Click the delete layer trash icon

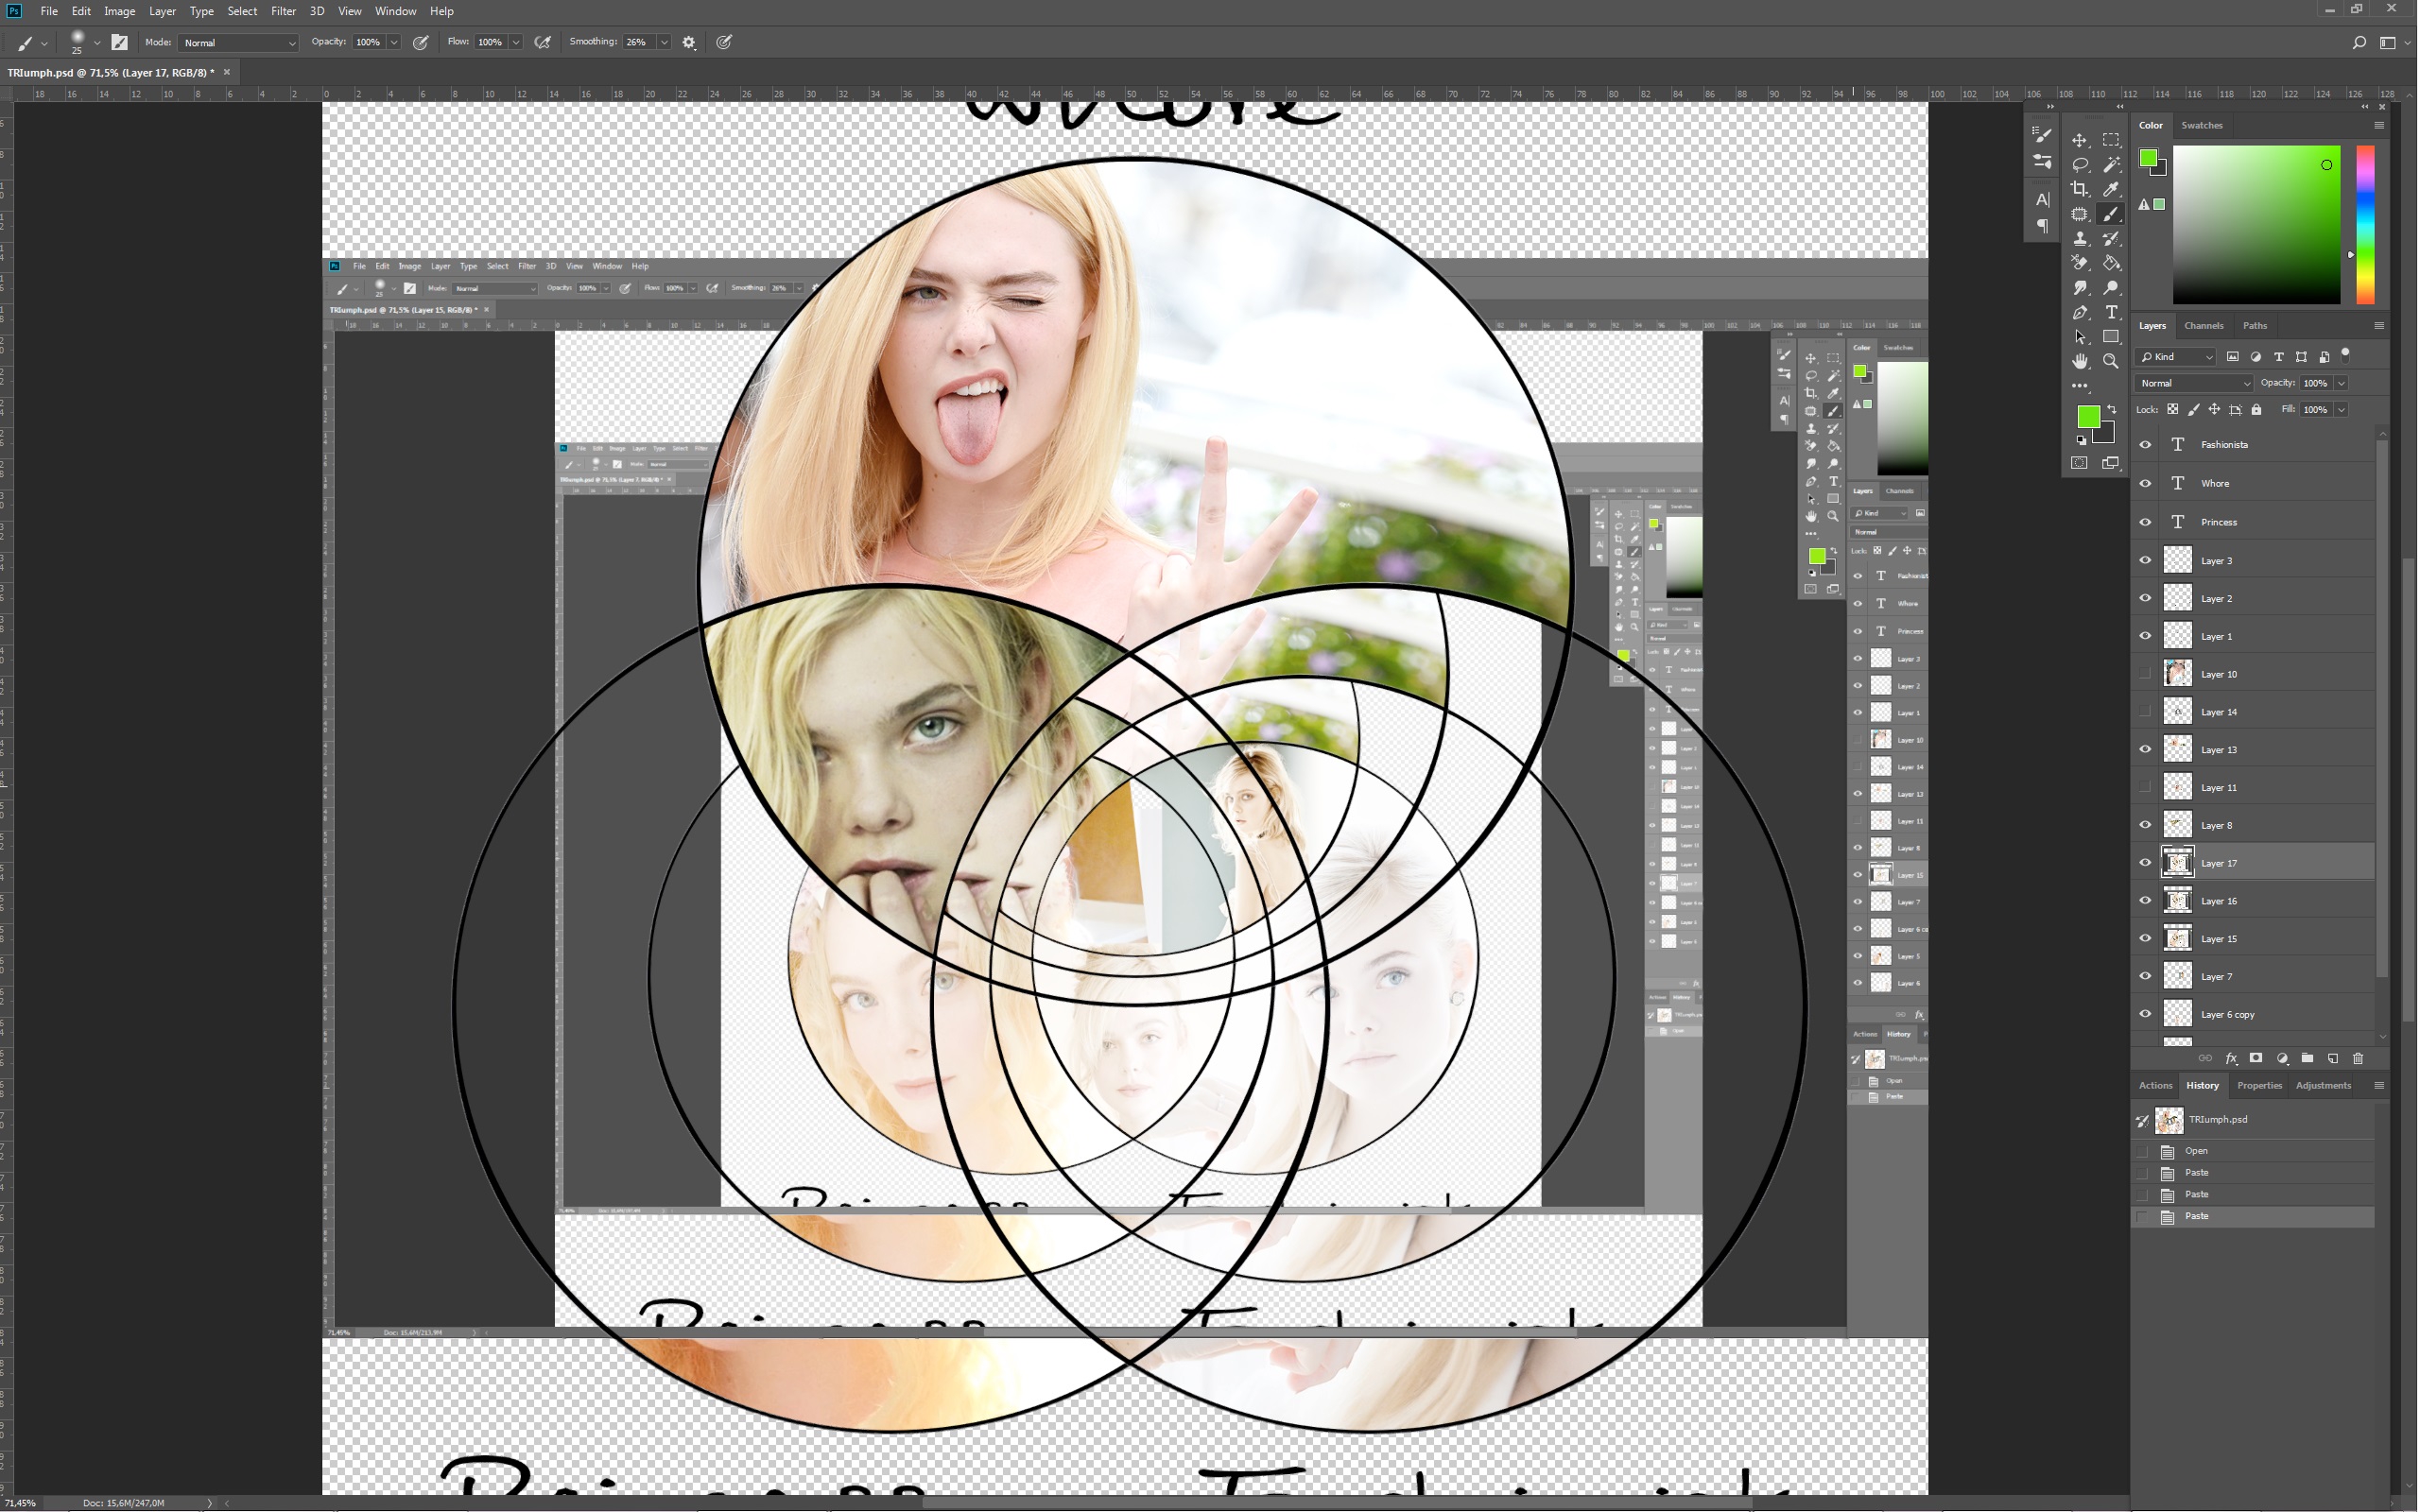coord(2359,1058)
